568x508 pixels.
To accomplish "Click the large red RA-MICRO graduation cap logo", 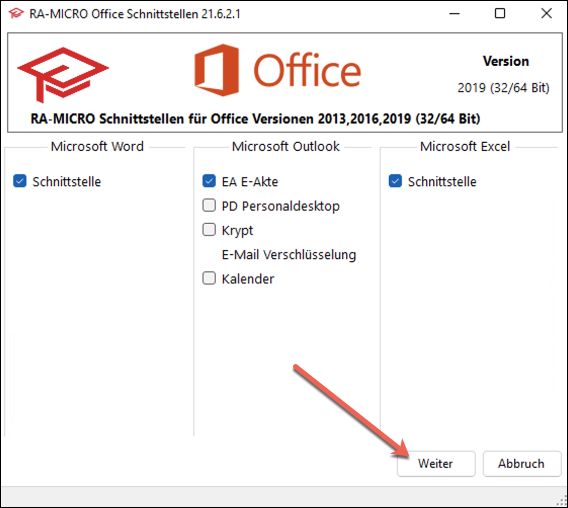I will coord(63,74).
